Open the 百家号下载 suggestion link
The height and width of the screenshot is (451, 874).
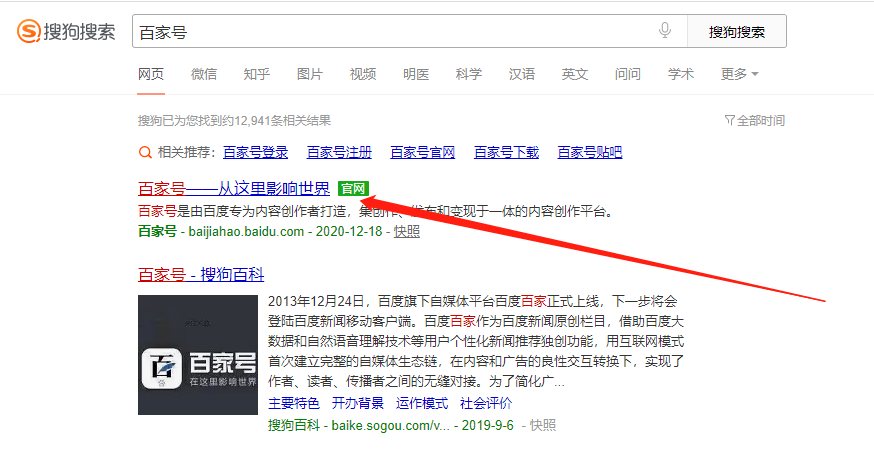(x=506, y=152)
